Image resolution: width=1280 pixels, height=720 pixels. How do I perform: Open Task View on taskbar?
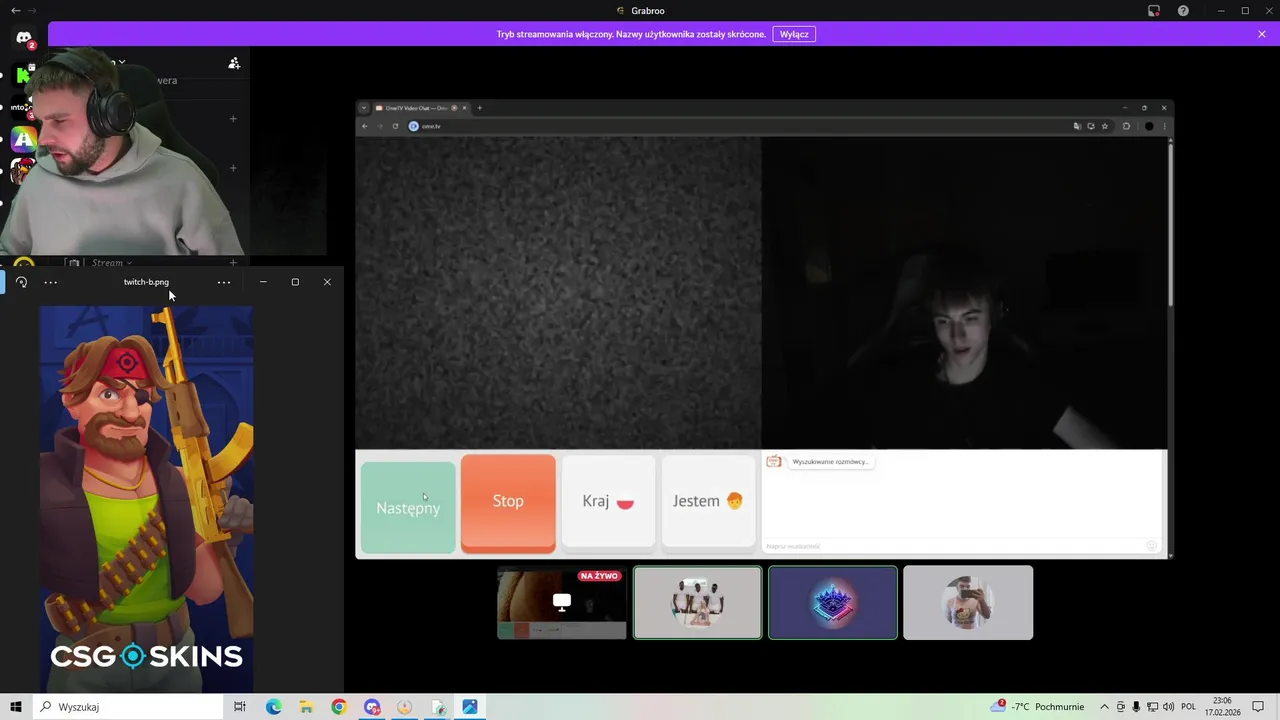tap(240, 707)
